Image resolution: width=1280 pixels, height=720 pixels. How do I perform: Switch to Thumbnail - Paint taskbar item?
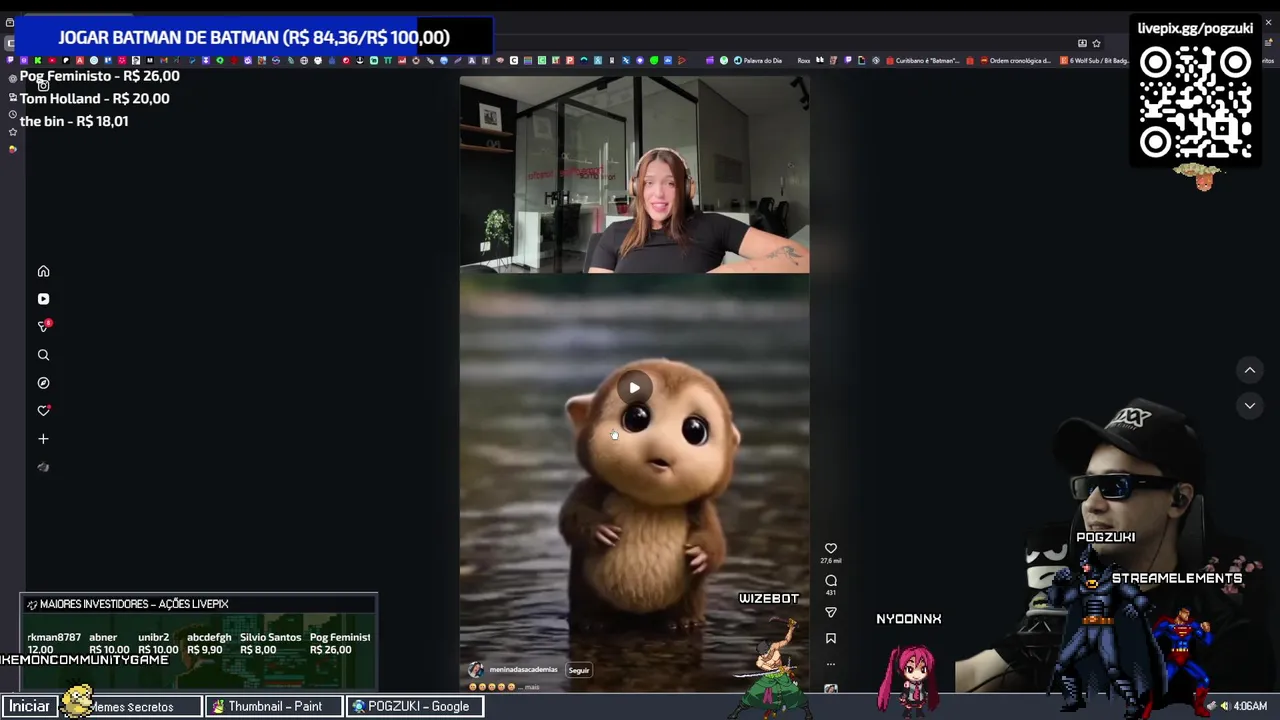[275, 706]
